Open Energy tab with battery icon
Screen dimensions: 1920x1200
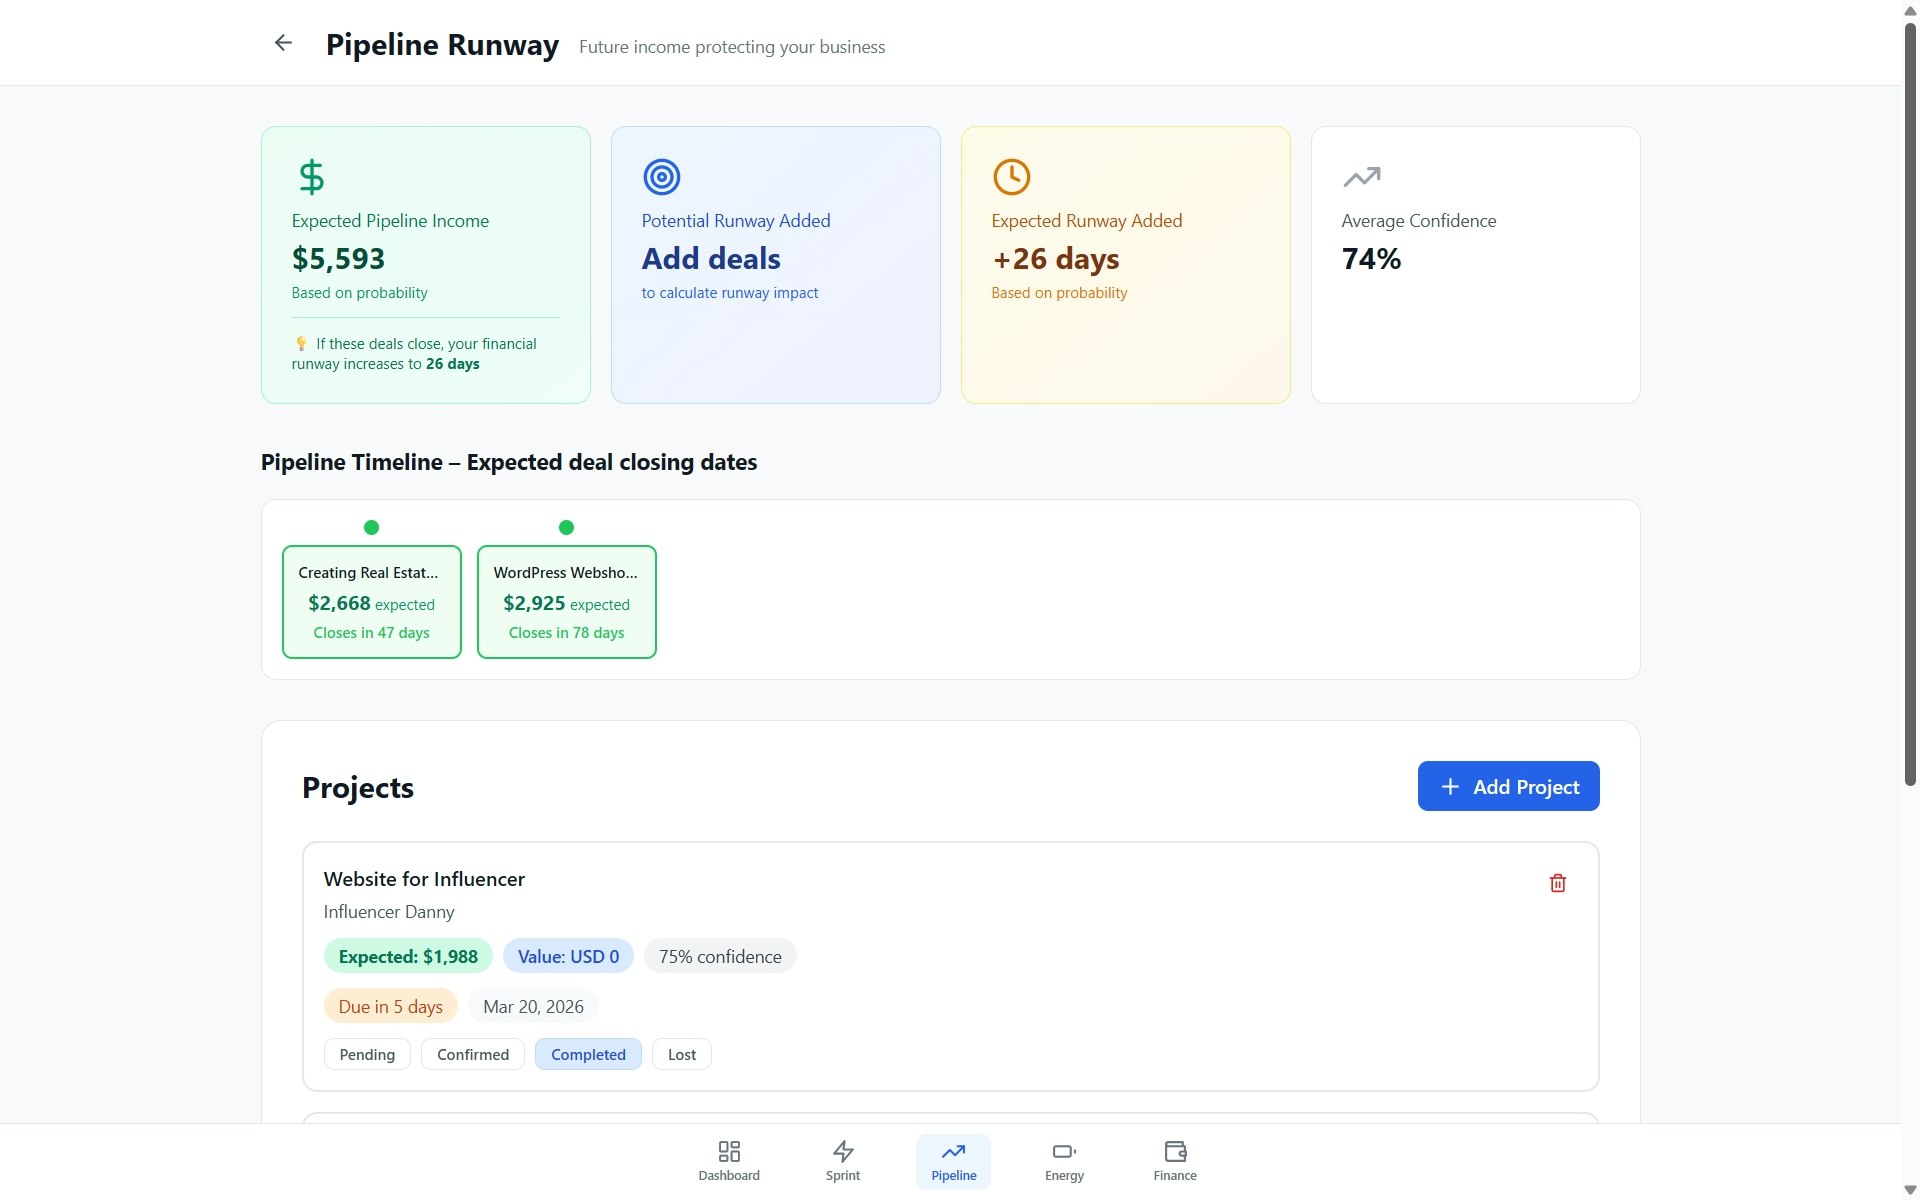[x=1064, y=1161]
